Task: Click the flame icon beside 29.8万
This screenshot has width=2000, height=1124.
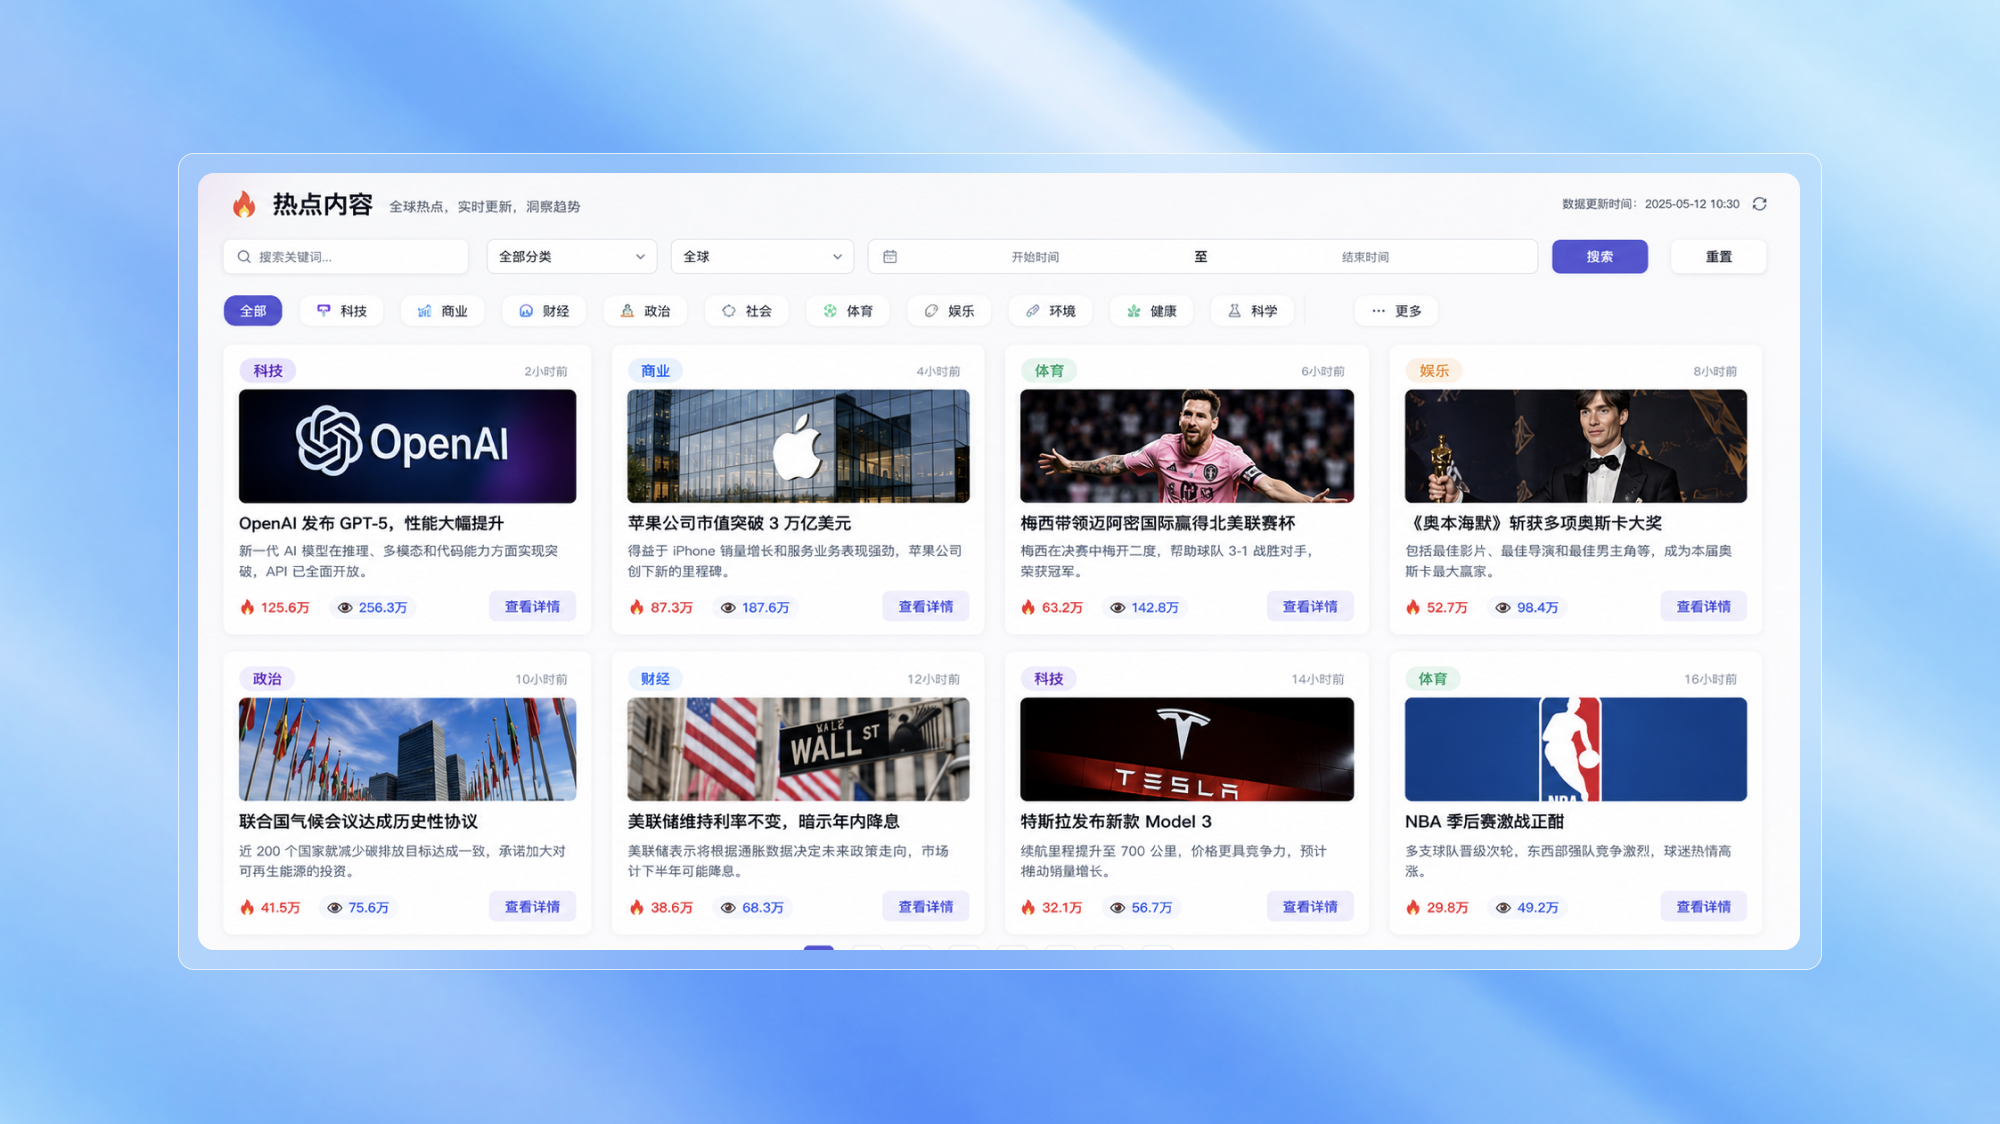Action: [x=1413, y=907]
